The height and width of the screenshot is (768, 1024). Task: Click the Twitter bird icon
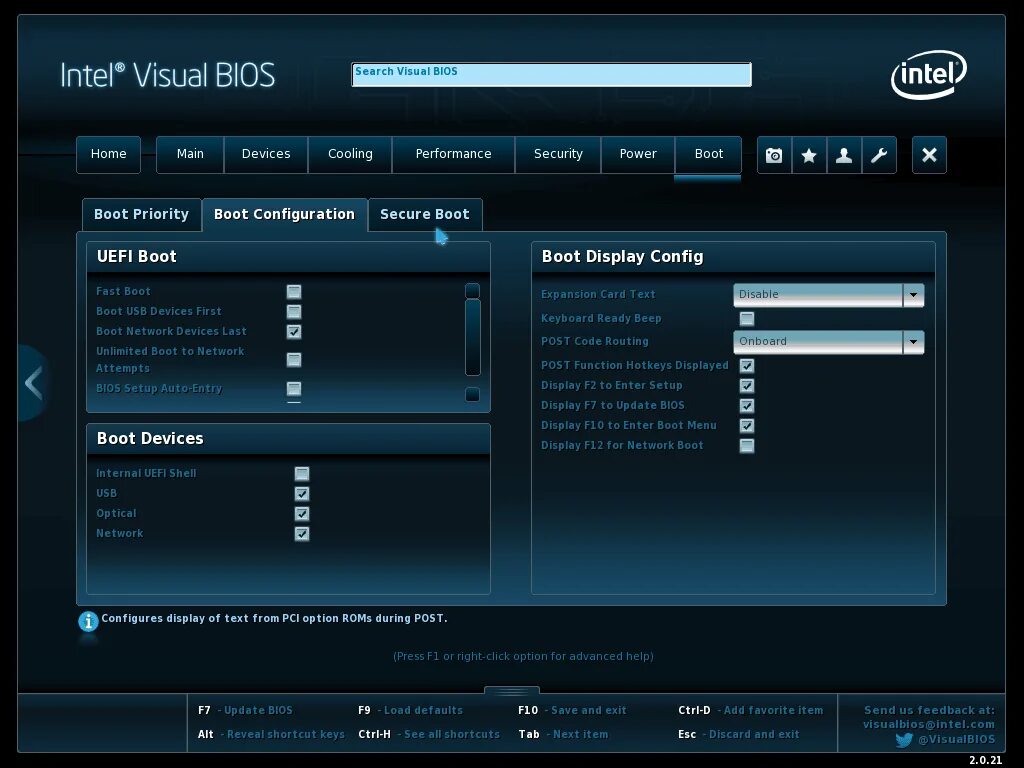[x=904, y=740]
